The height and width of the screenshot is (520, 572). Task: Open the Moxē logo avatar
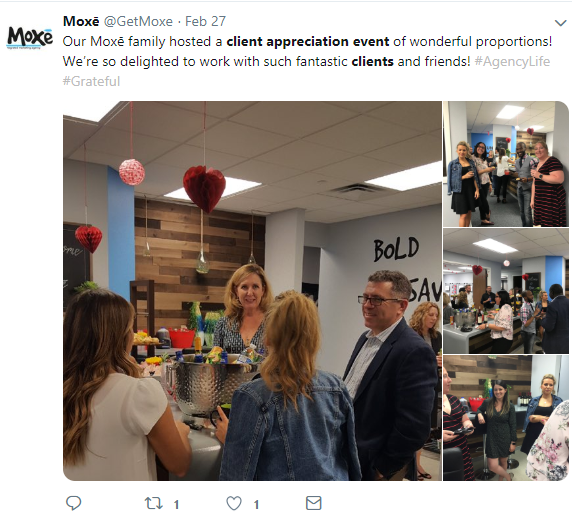30,38
